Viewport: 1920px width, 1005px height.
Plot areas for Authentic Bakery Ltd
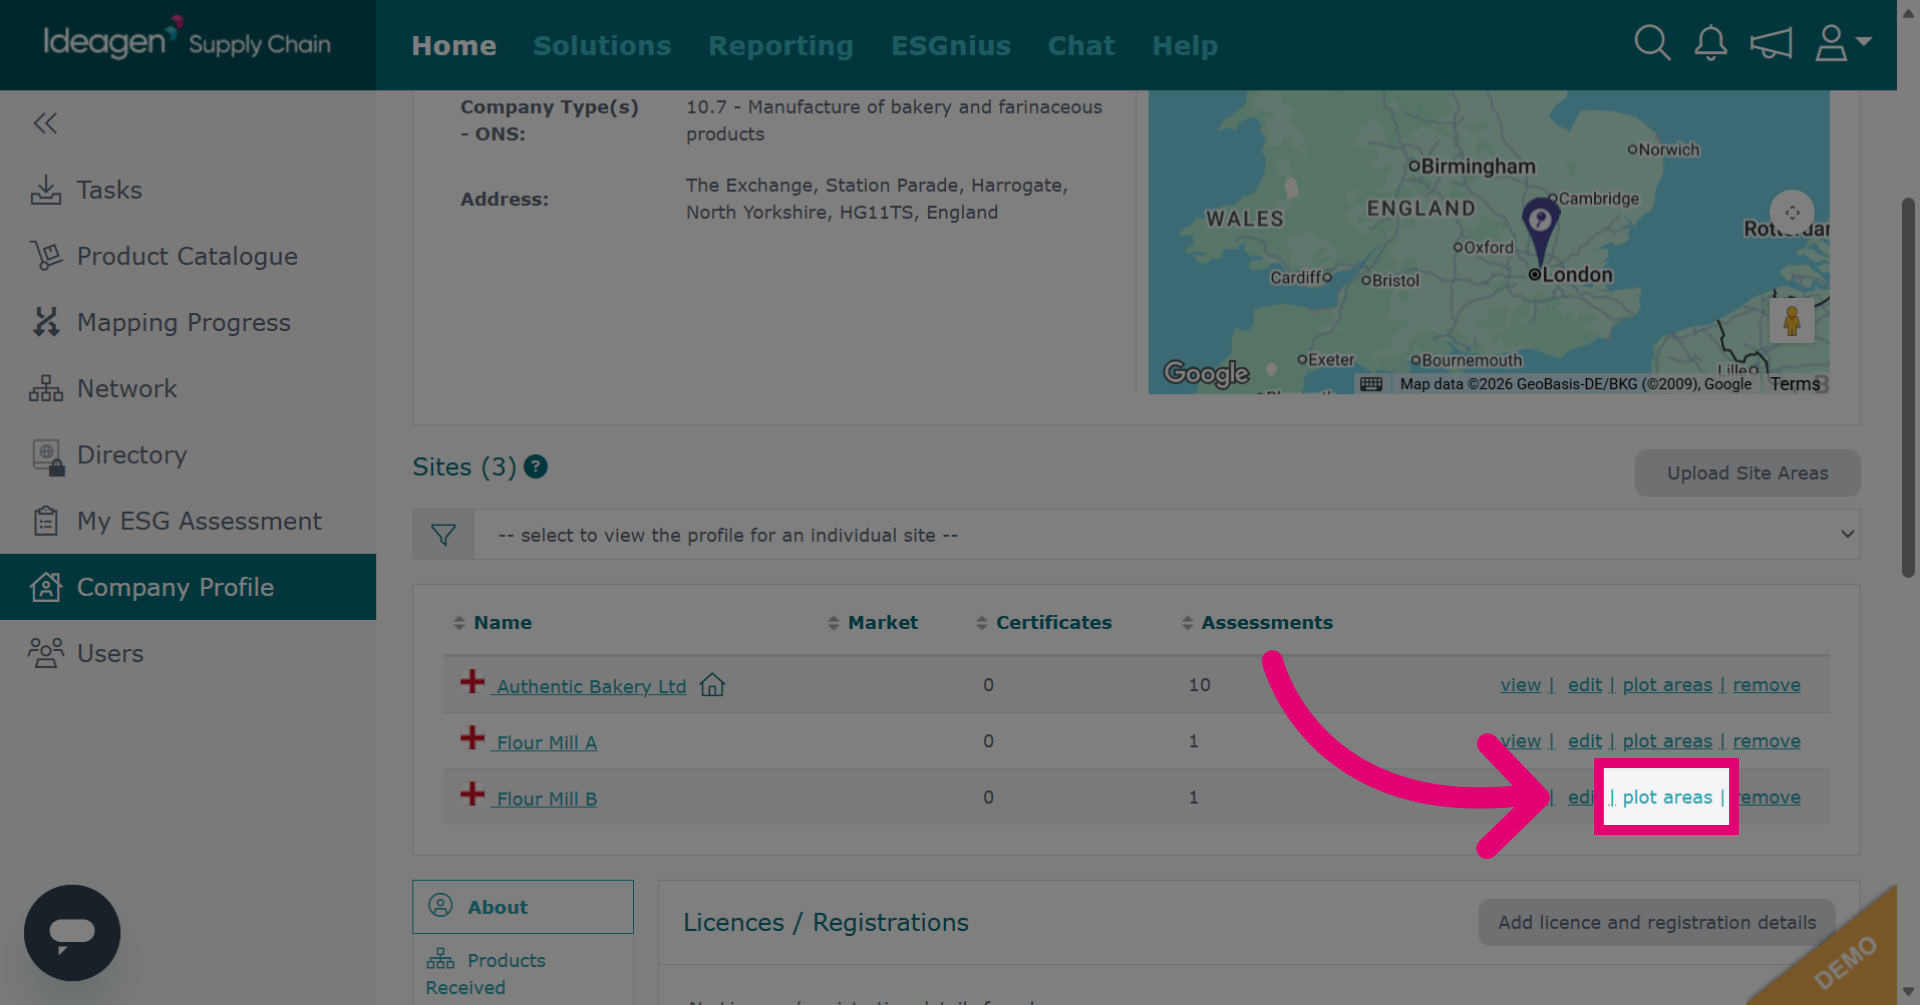(1667, 685)
